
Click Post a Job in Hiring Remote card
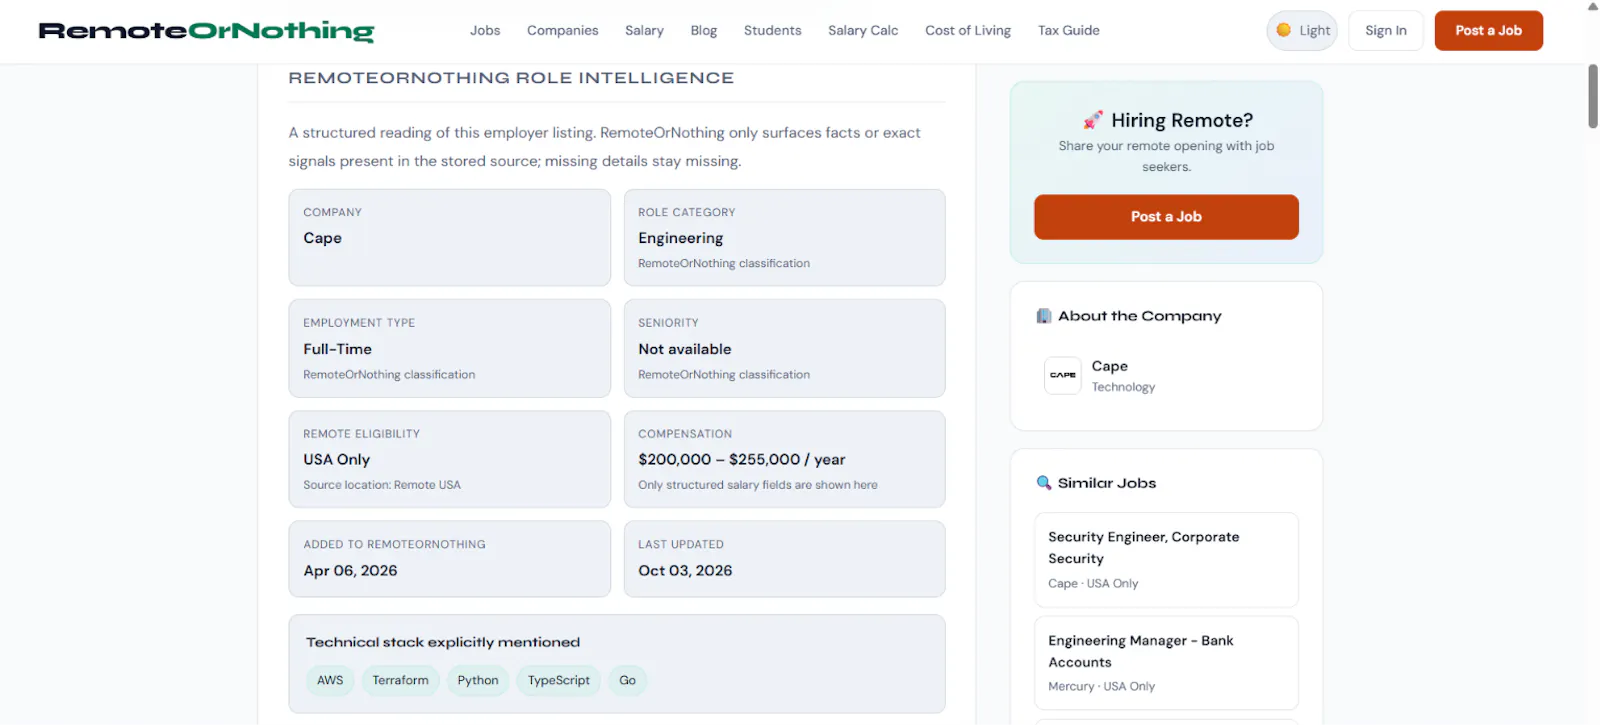(x=1166, y=217)
